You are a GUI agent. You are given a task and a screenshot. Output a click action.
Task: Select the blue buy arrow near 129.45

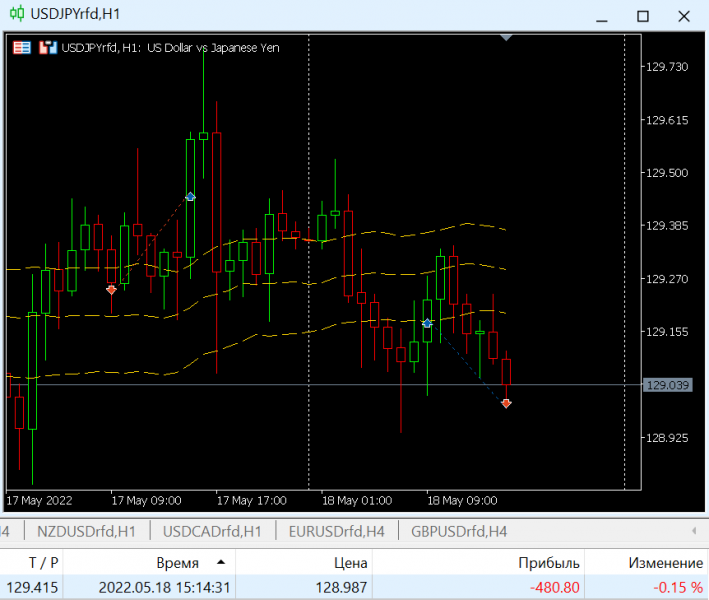coord(190,197)
